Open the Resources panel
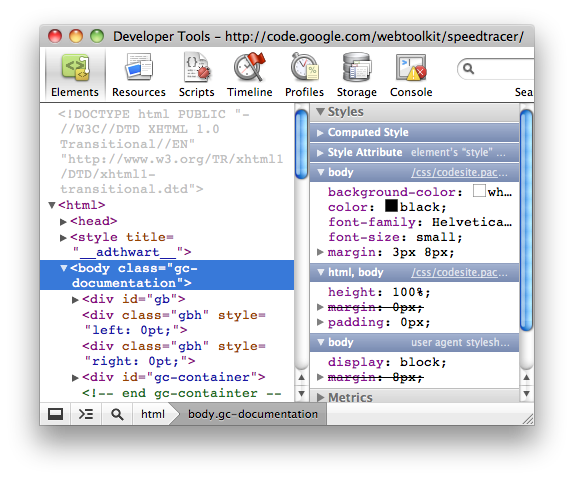Image resolution: width=574 pixels, height=480 pixels. coord(139,75)
